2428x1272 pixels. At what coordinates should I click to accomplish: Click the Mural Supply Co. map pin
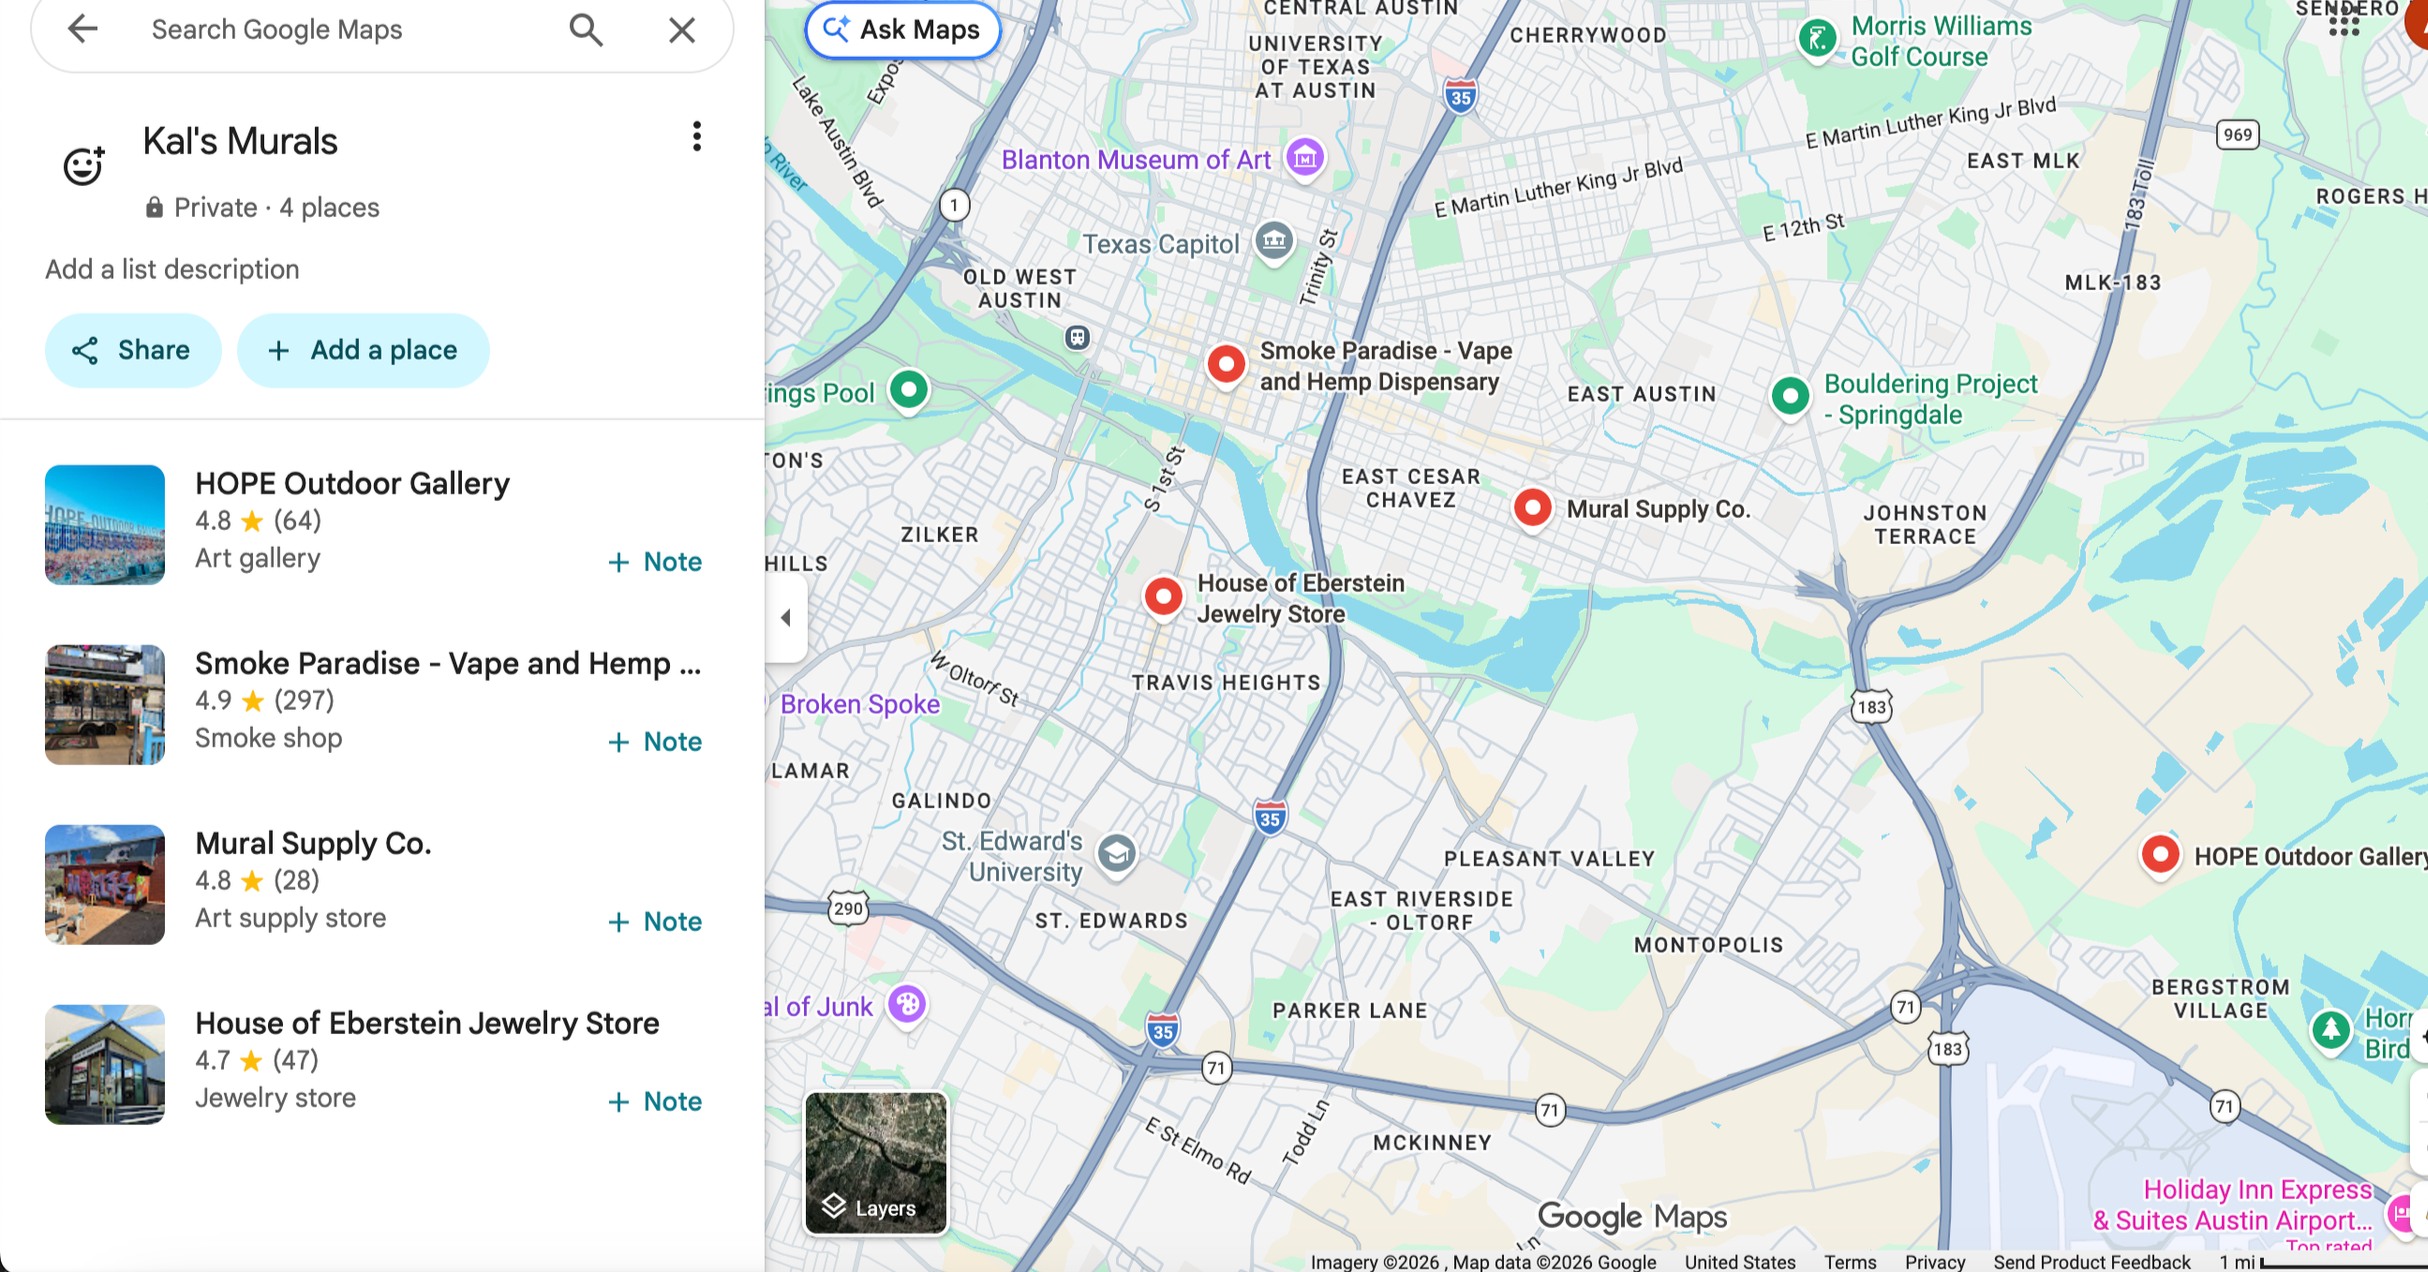[x=1532, y=508]
